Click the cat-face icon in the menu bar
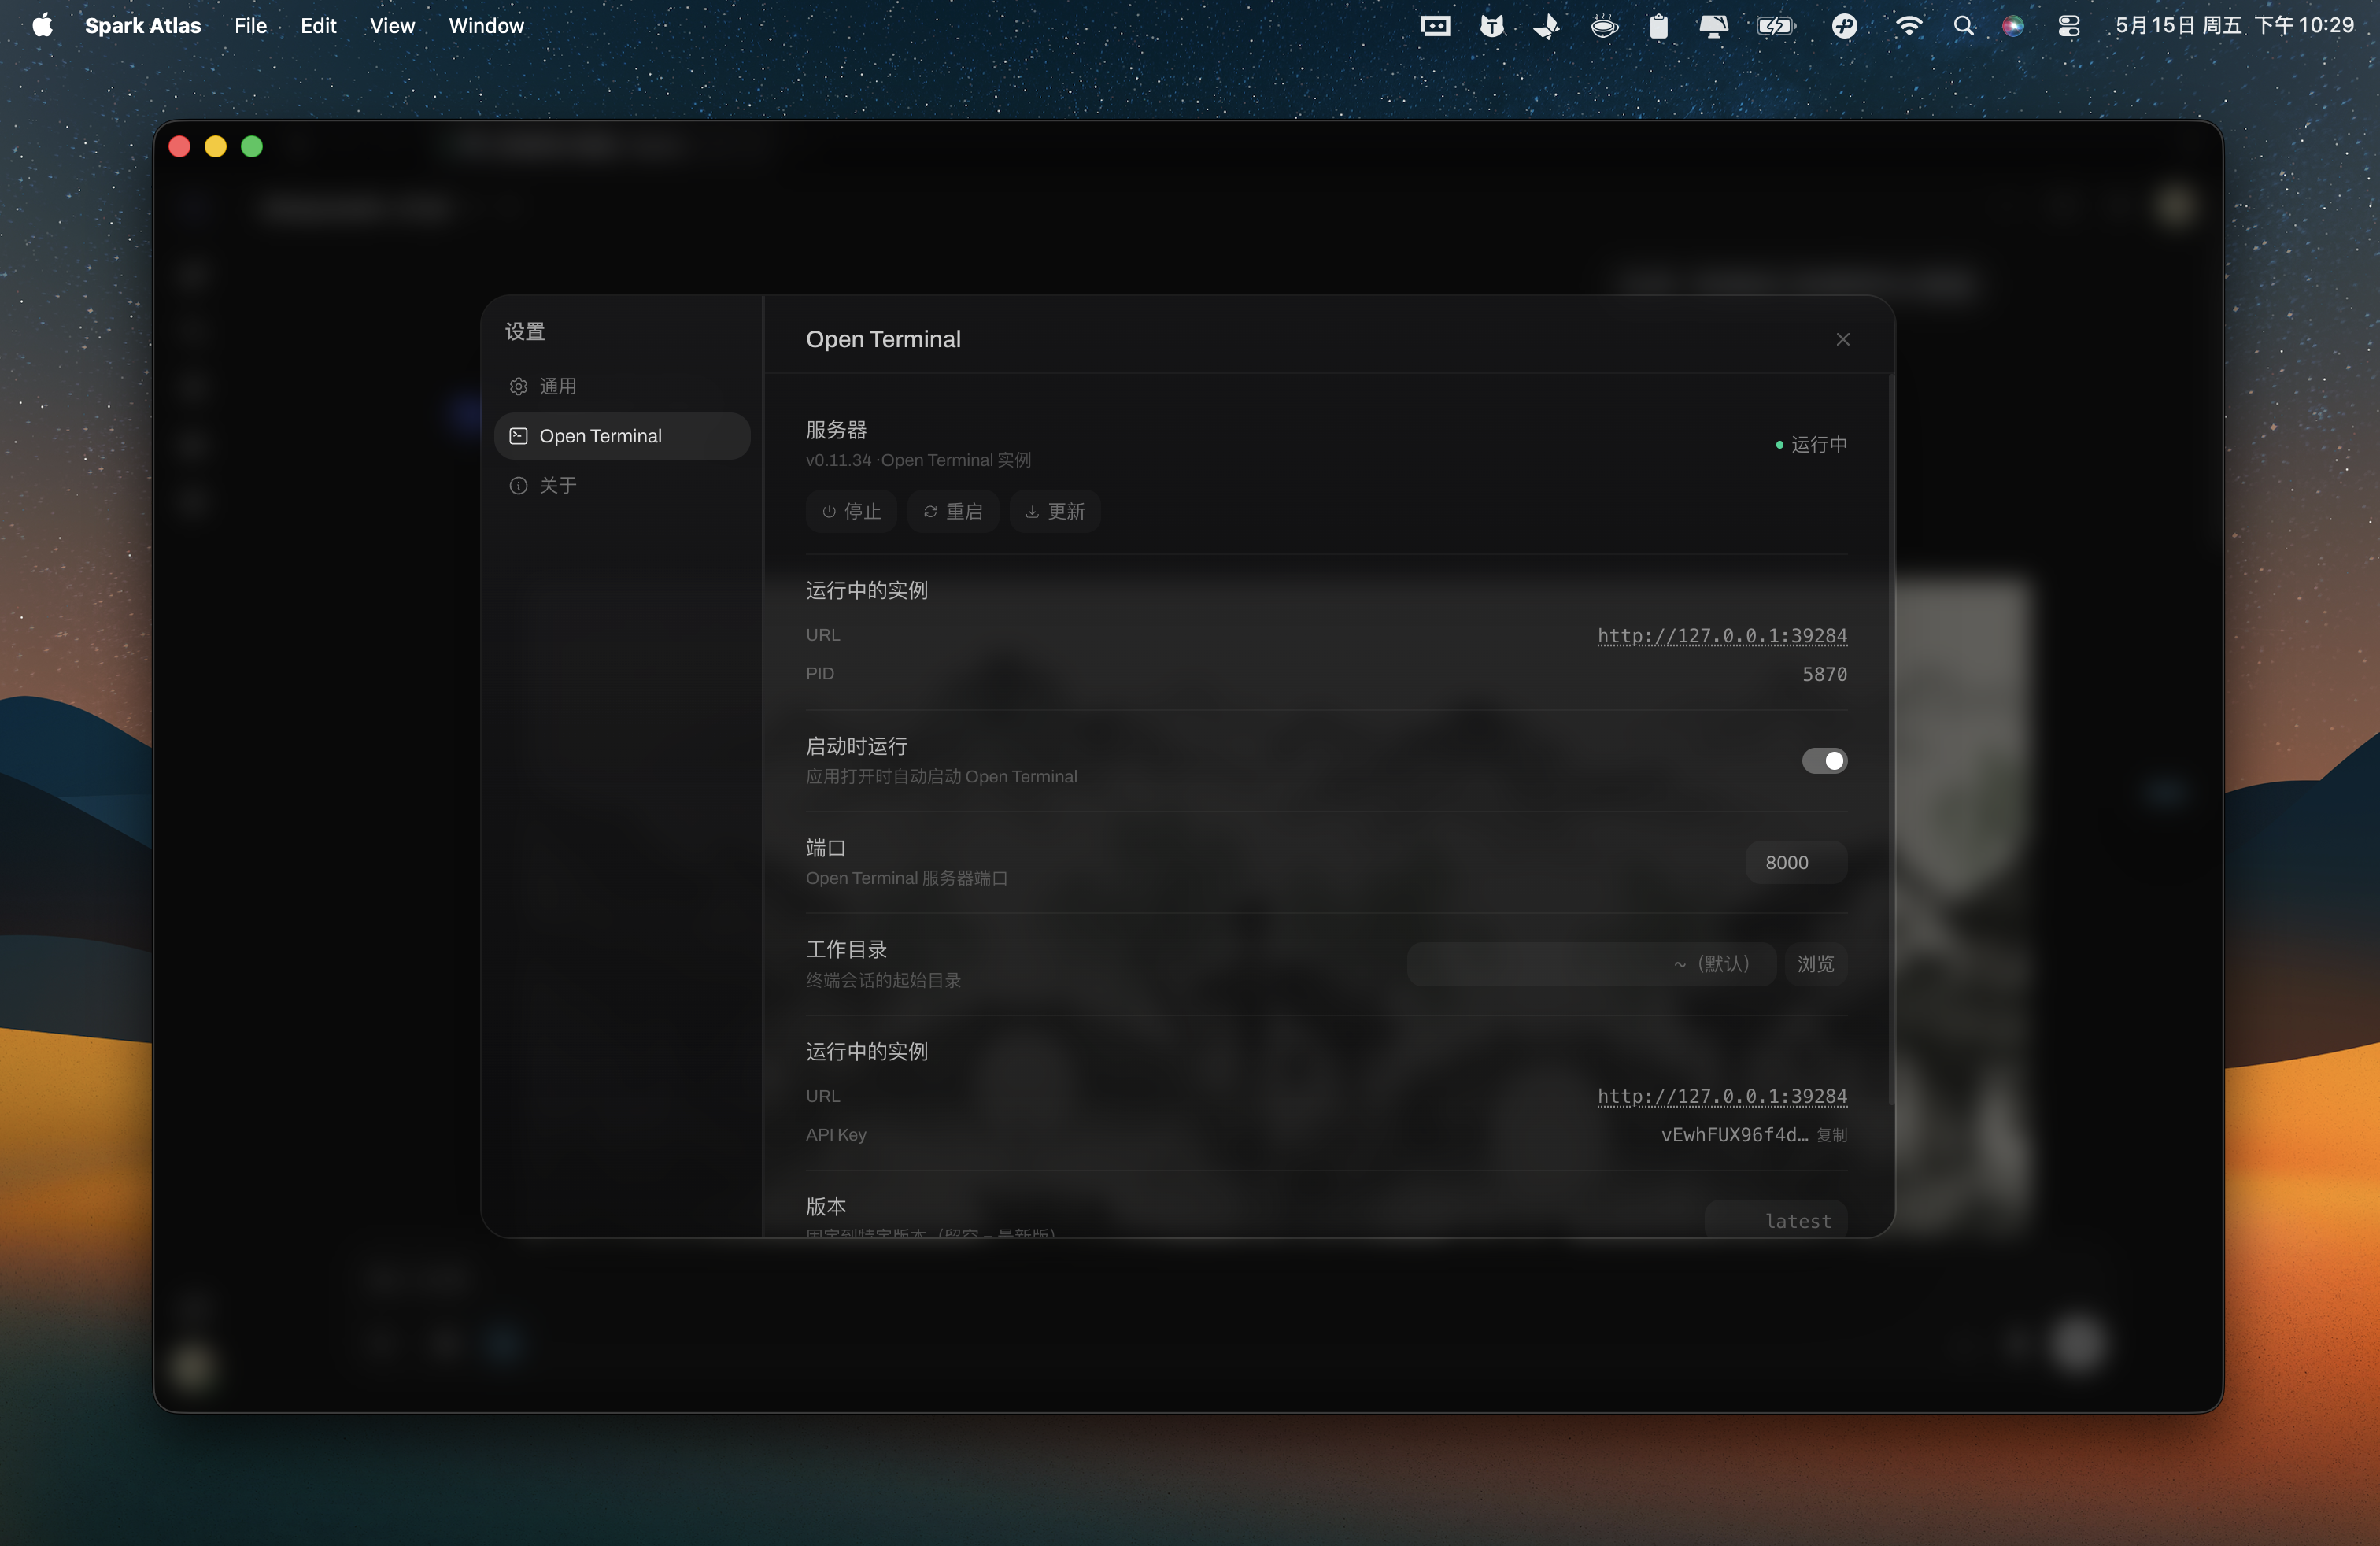2380x1546 pixels. (1492, 26)
